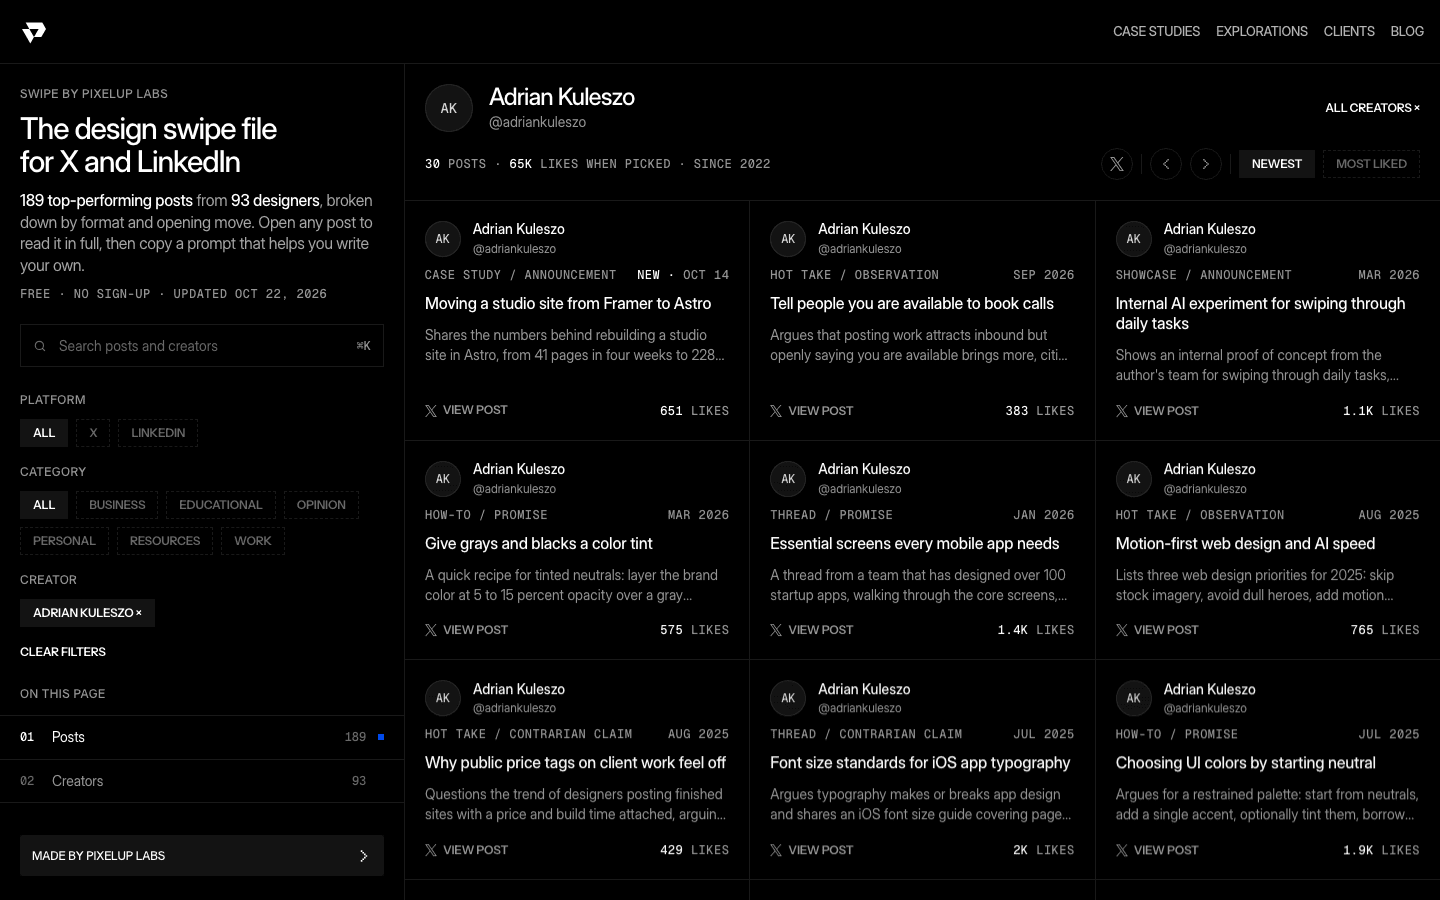Click the search magnifier icon
Viewport: 1440px width, 900px height.
[40, 346]
